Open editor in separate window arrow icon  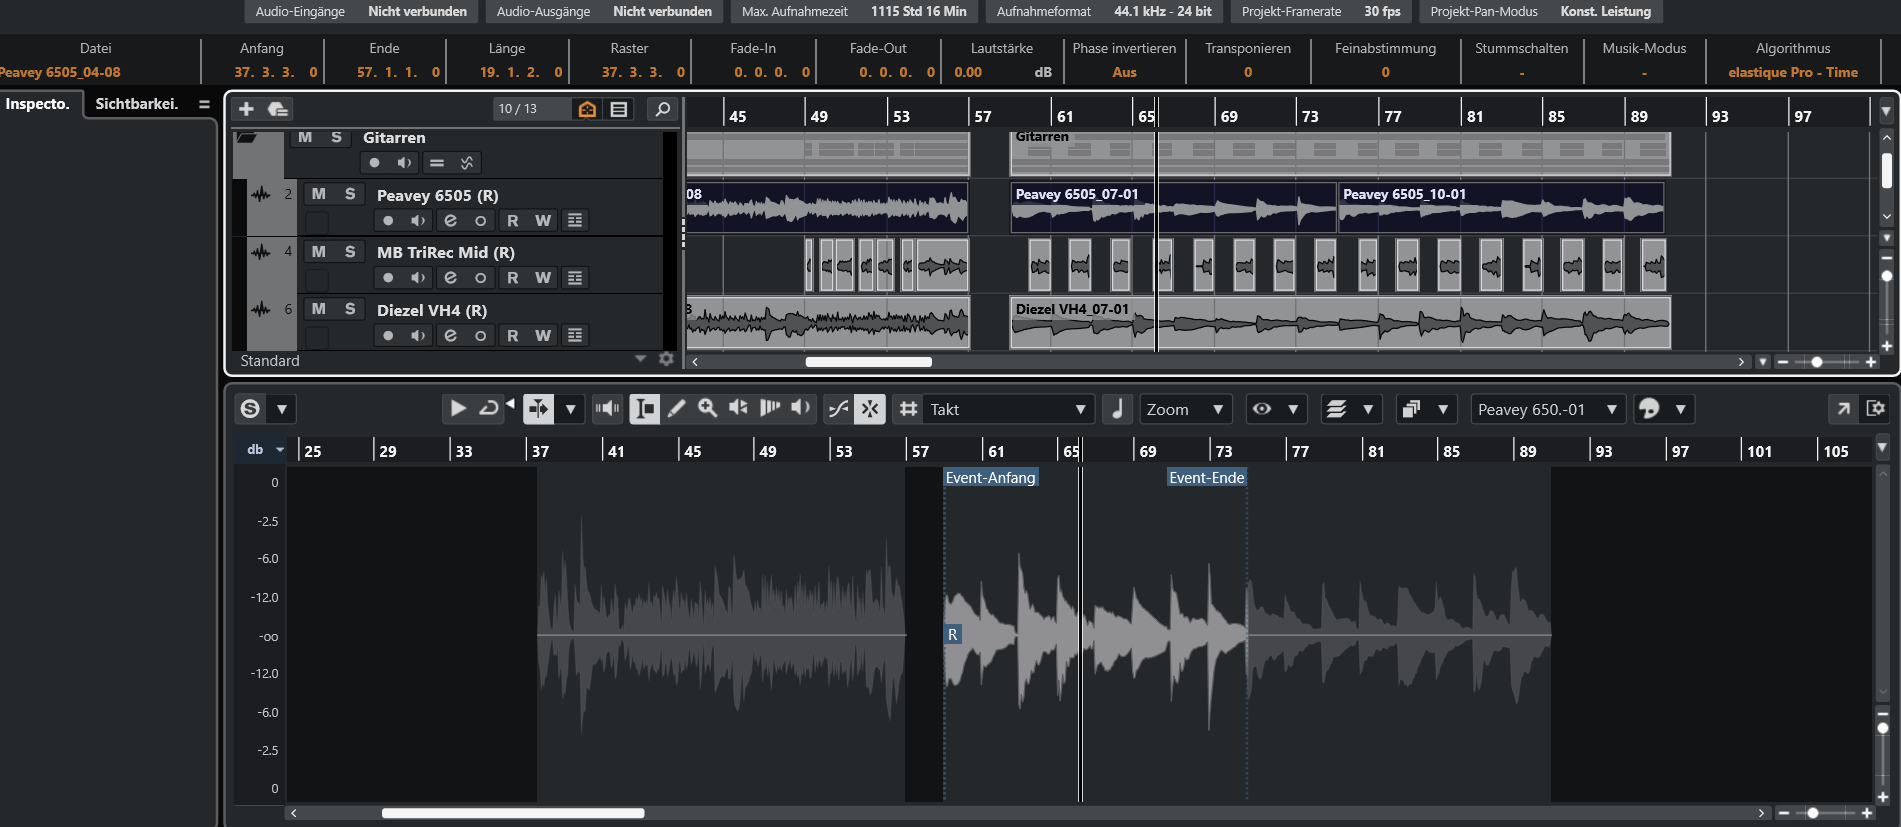[1842, 408]
